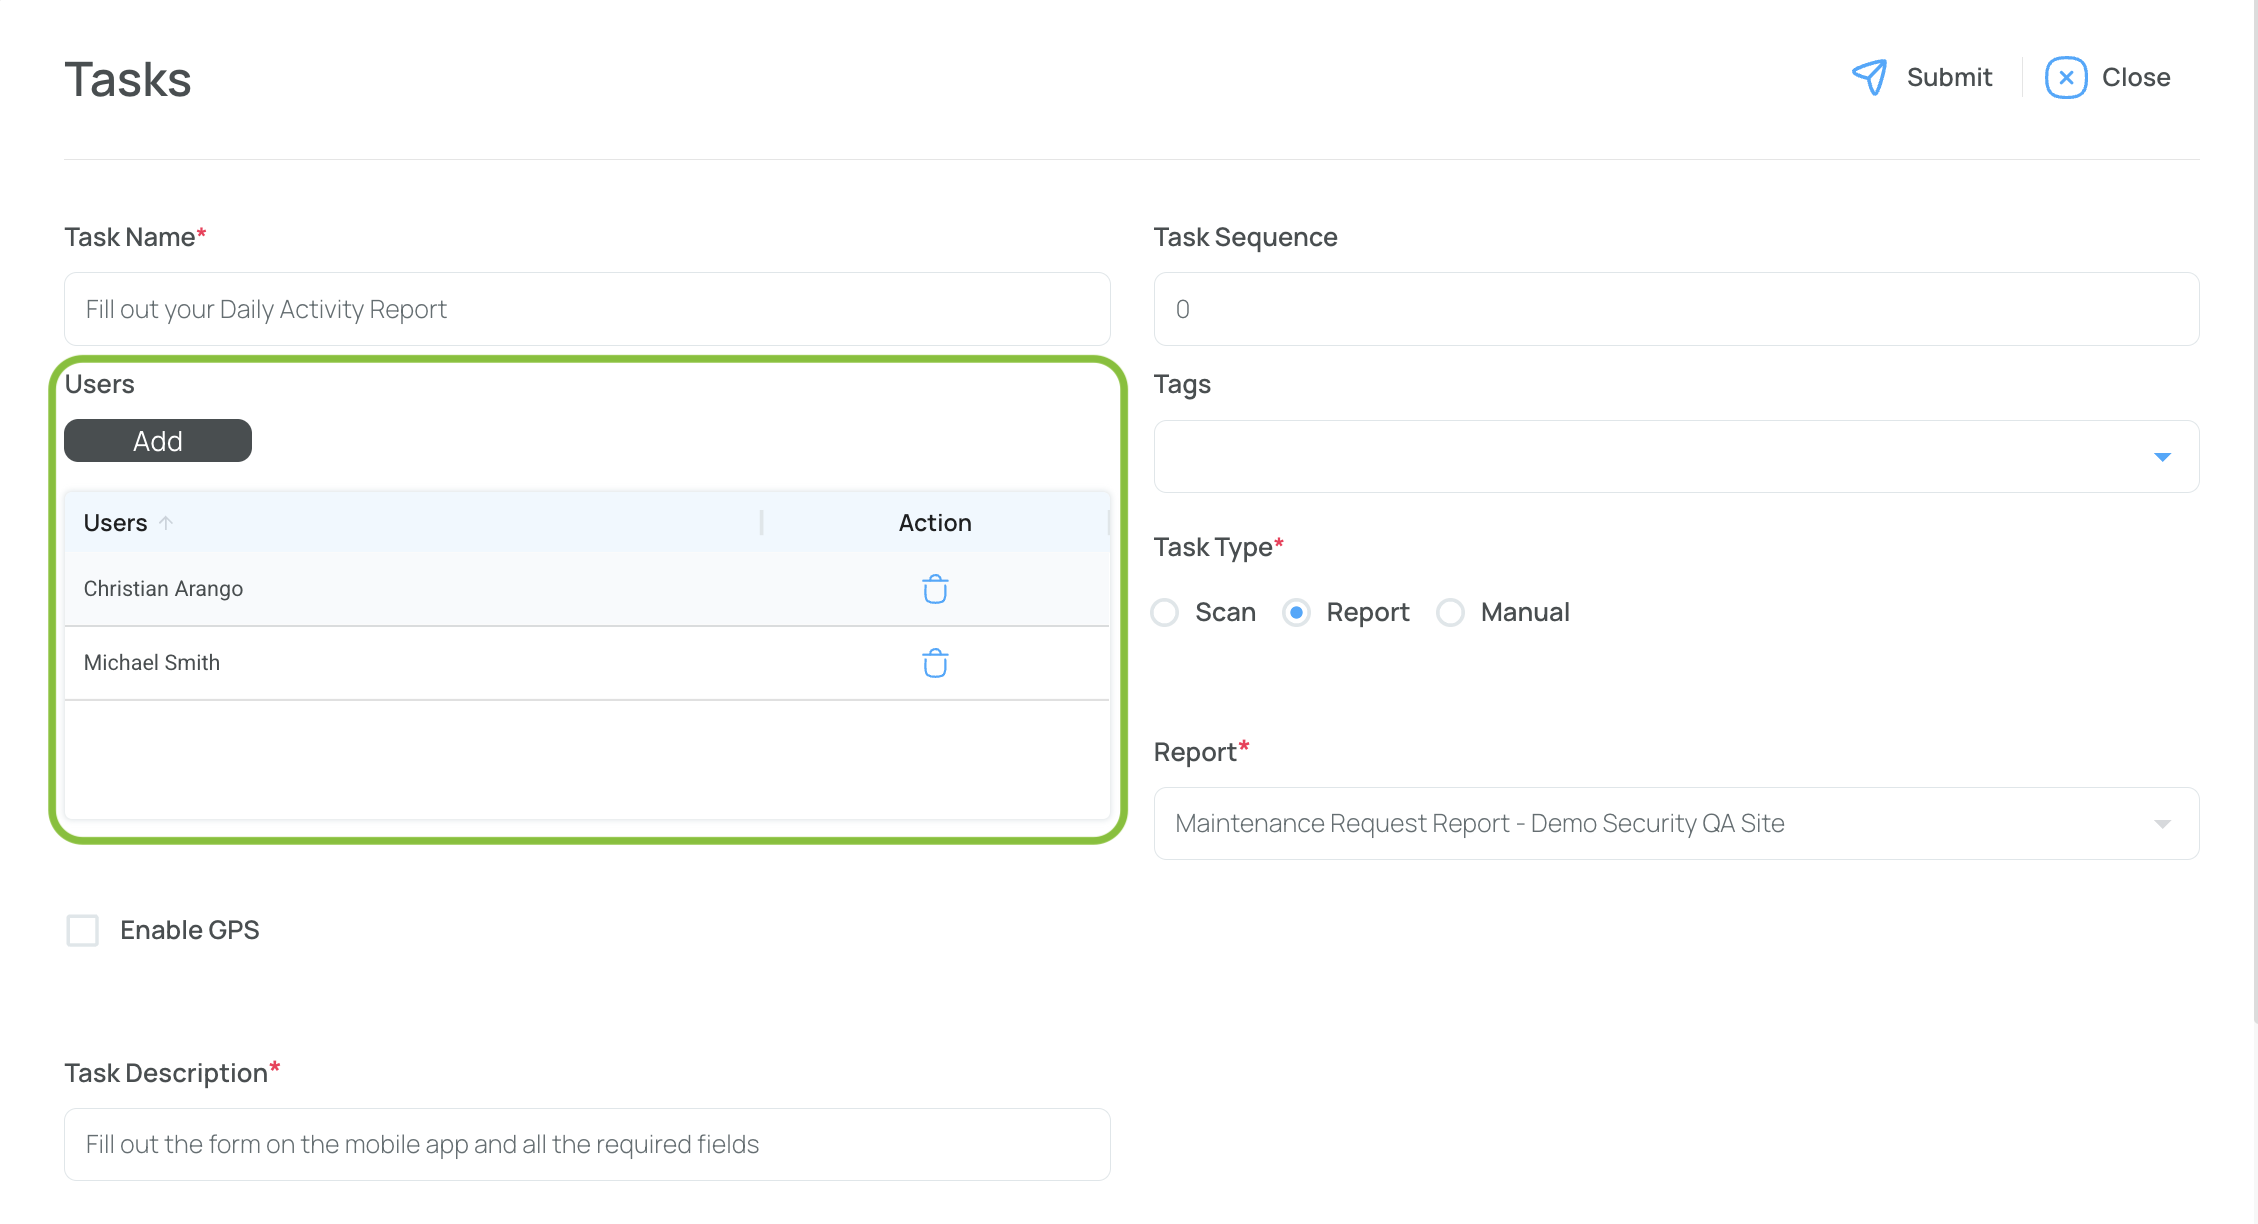Delete Christian Arango using trash icon
The height and width of the screenshot is (1224, 2258).
click(935, 589)
